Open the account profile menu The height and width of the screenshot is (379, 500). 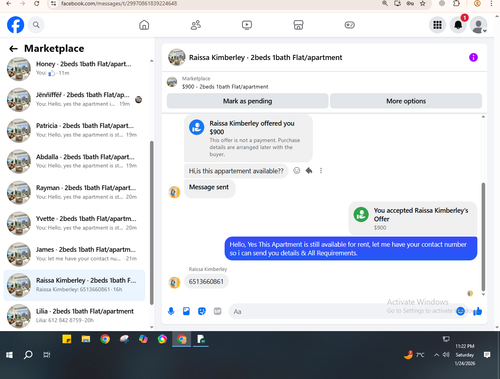[x=479, y=25]
